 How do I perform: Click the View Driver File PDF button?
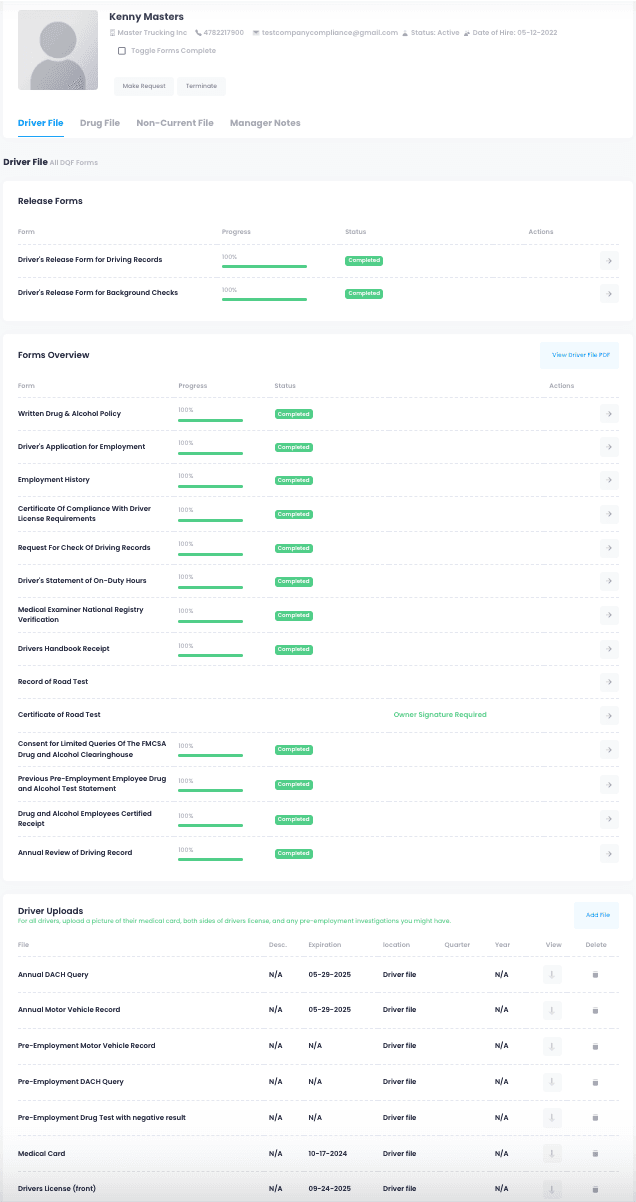click(x=579, y=354)
